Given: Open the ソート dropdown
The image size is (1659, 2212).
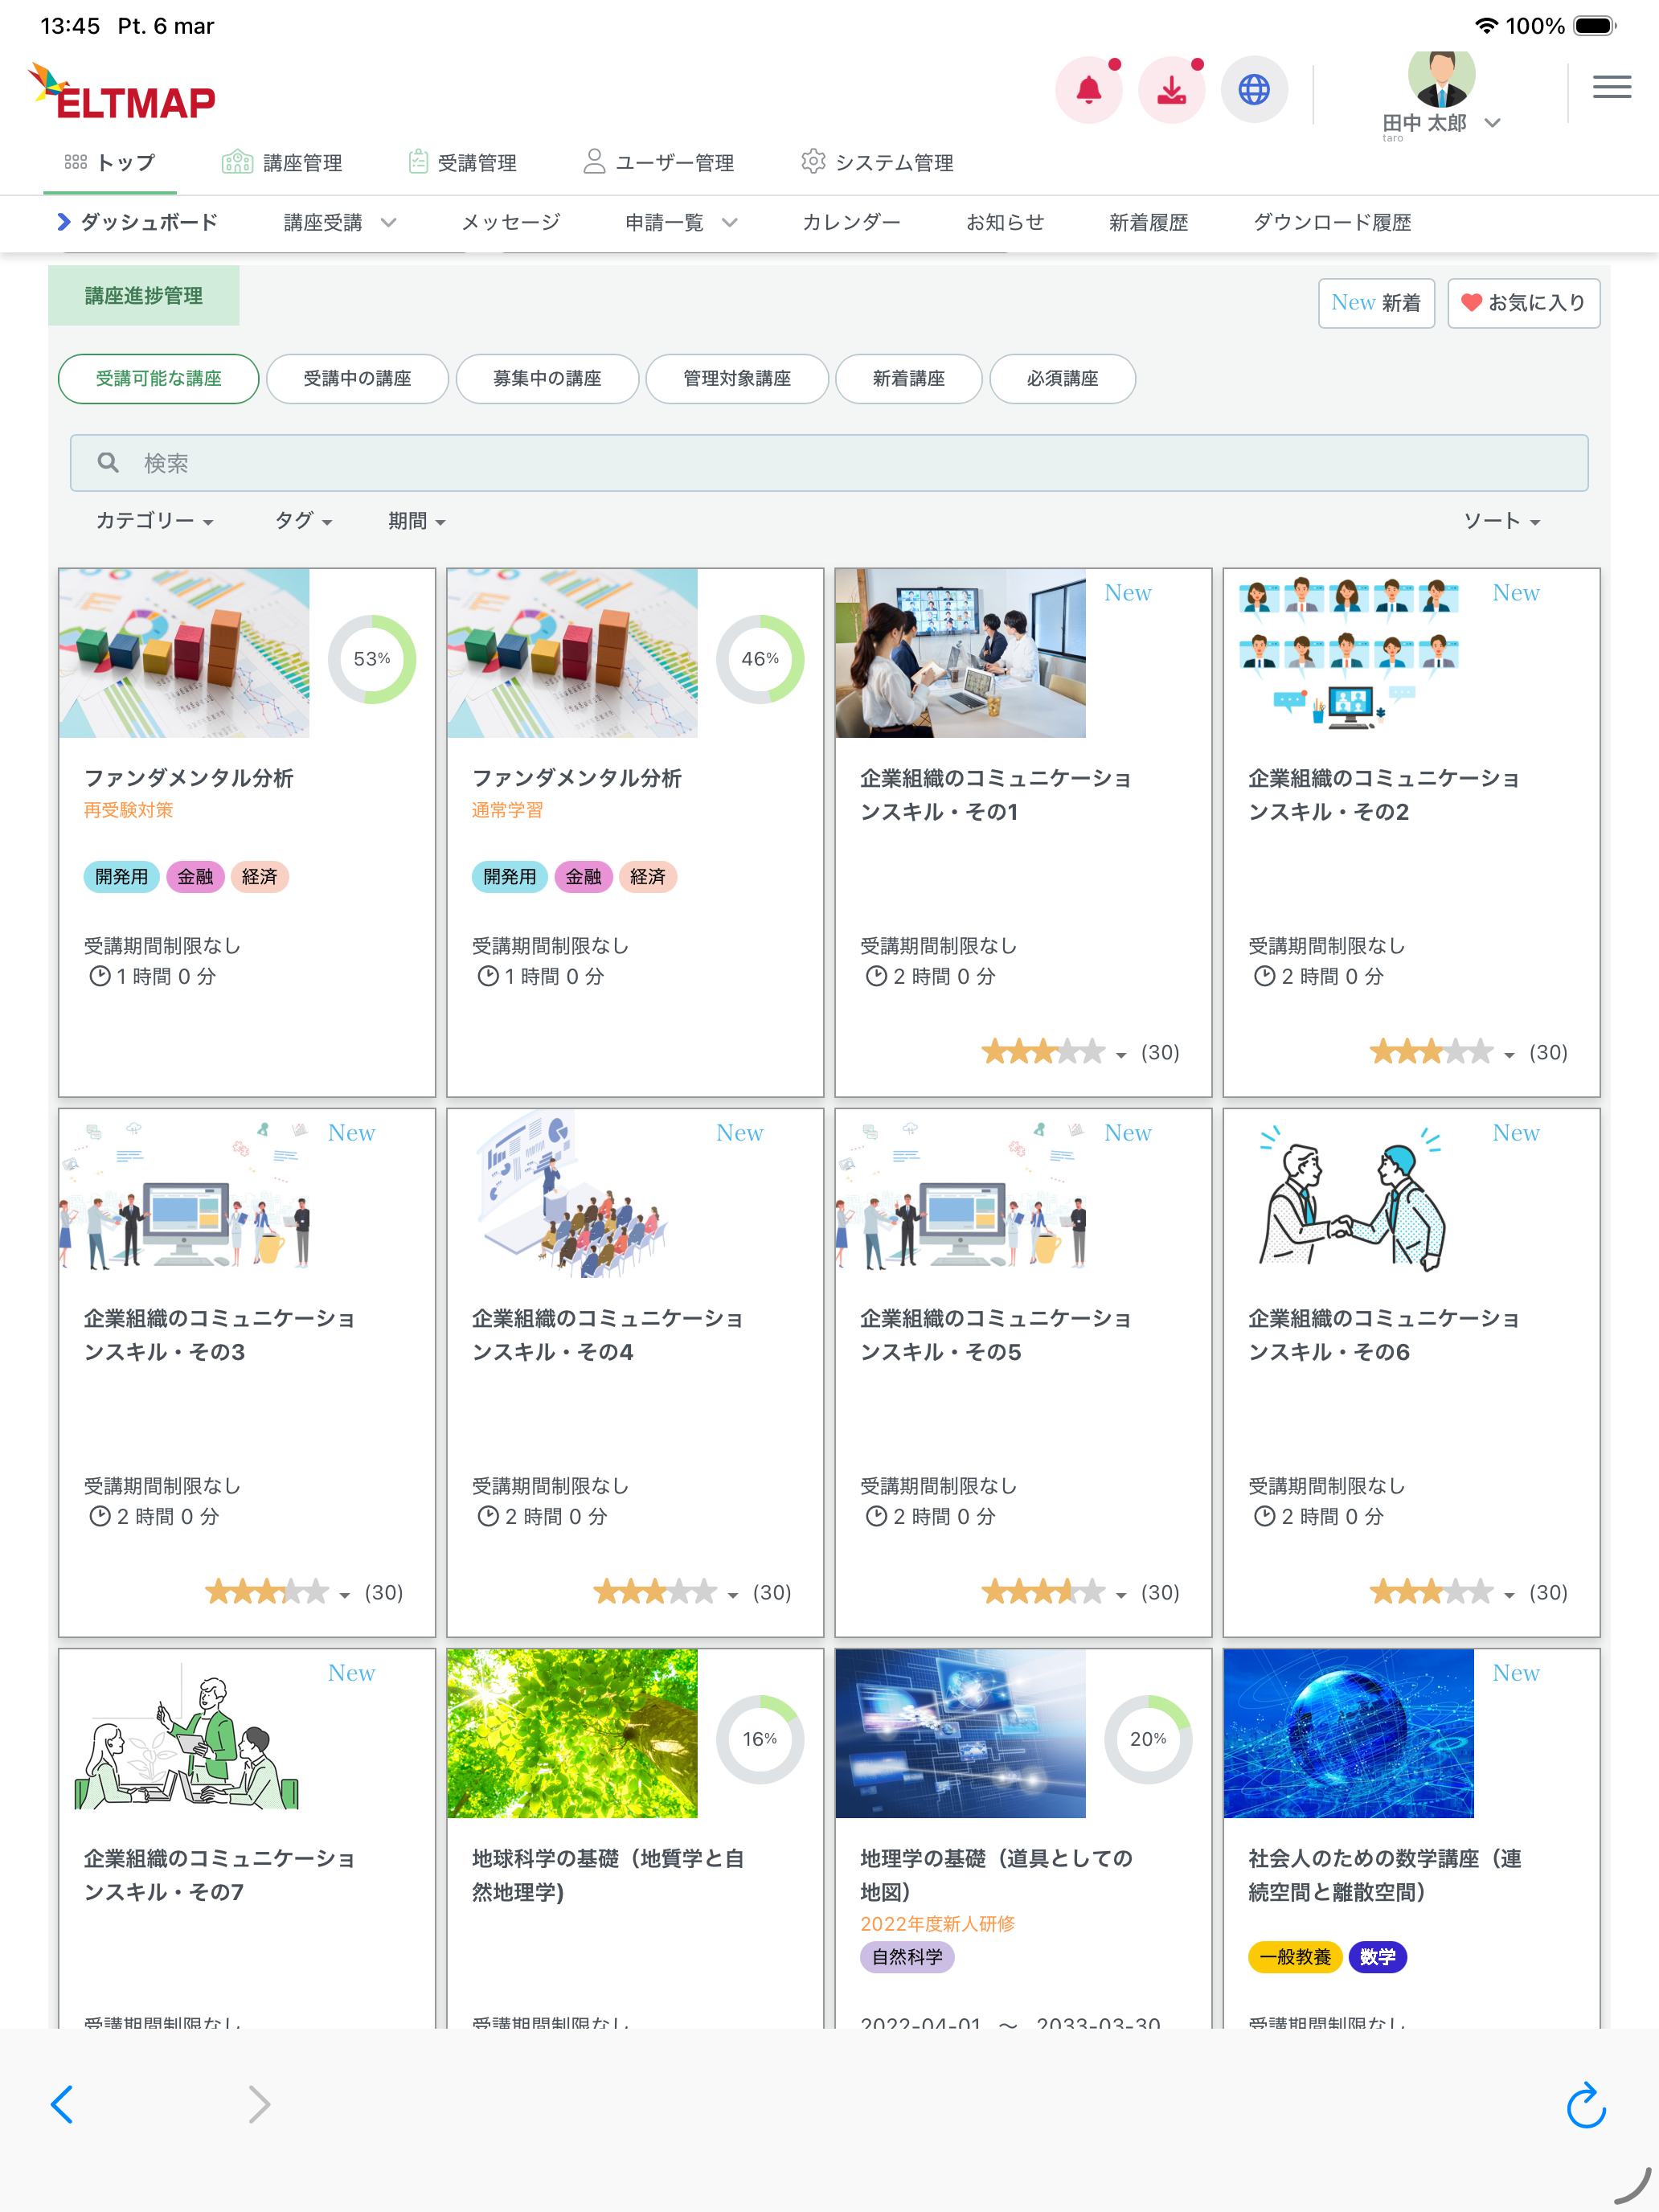Looking at the screenshot, I should pyautogui.click(x=1501, y=520).
